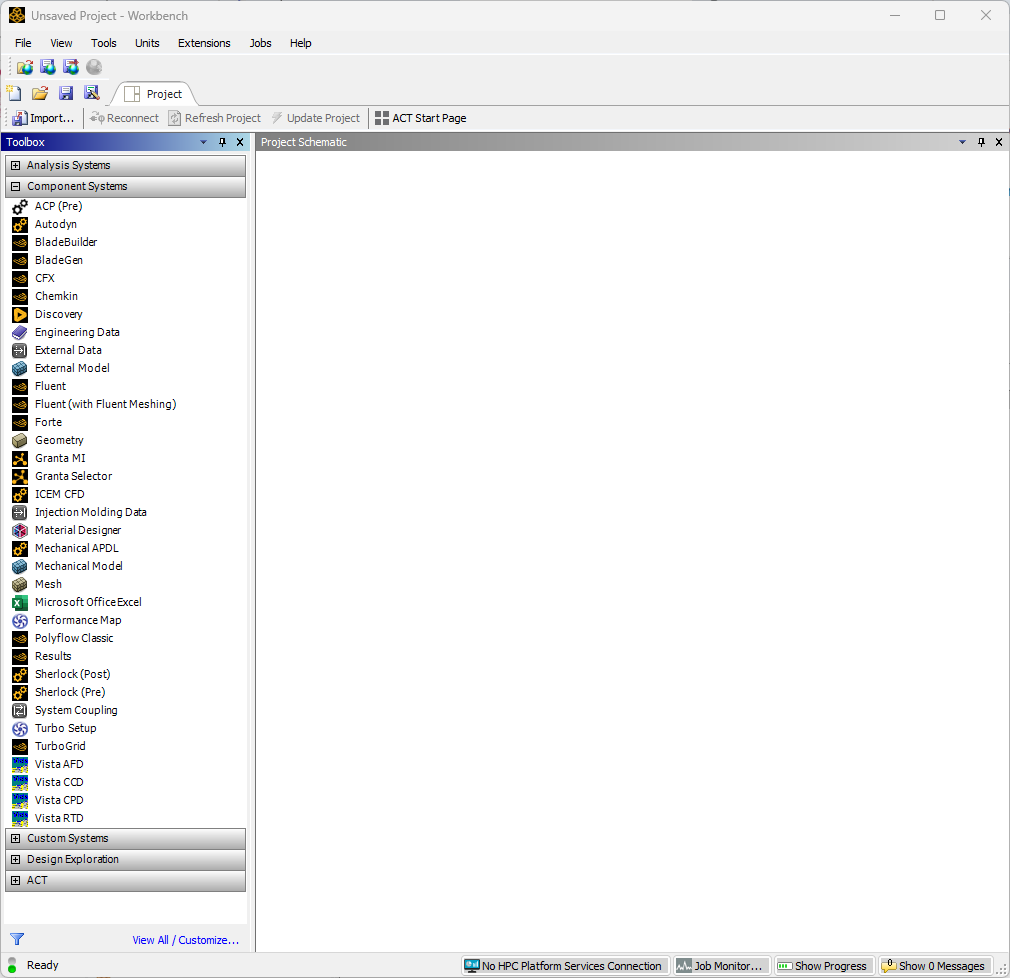The width and height of the screenshot is (1010, 978).
Task: Click the Autodyn component icon
Action: tap(20, 225)
